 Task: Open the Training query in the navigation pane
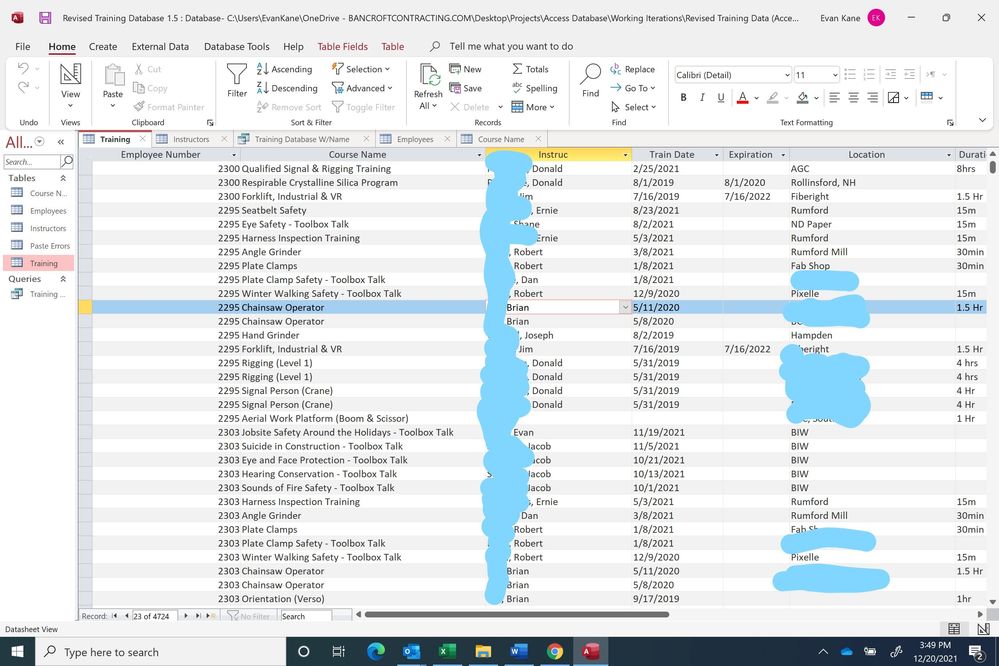click(x=45, y=293)
